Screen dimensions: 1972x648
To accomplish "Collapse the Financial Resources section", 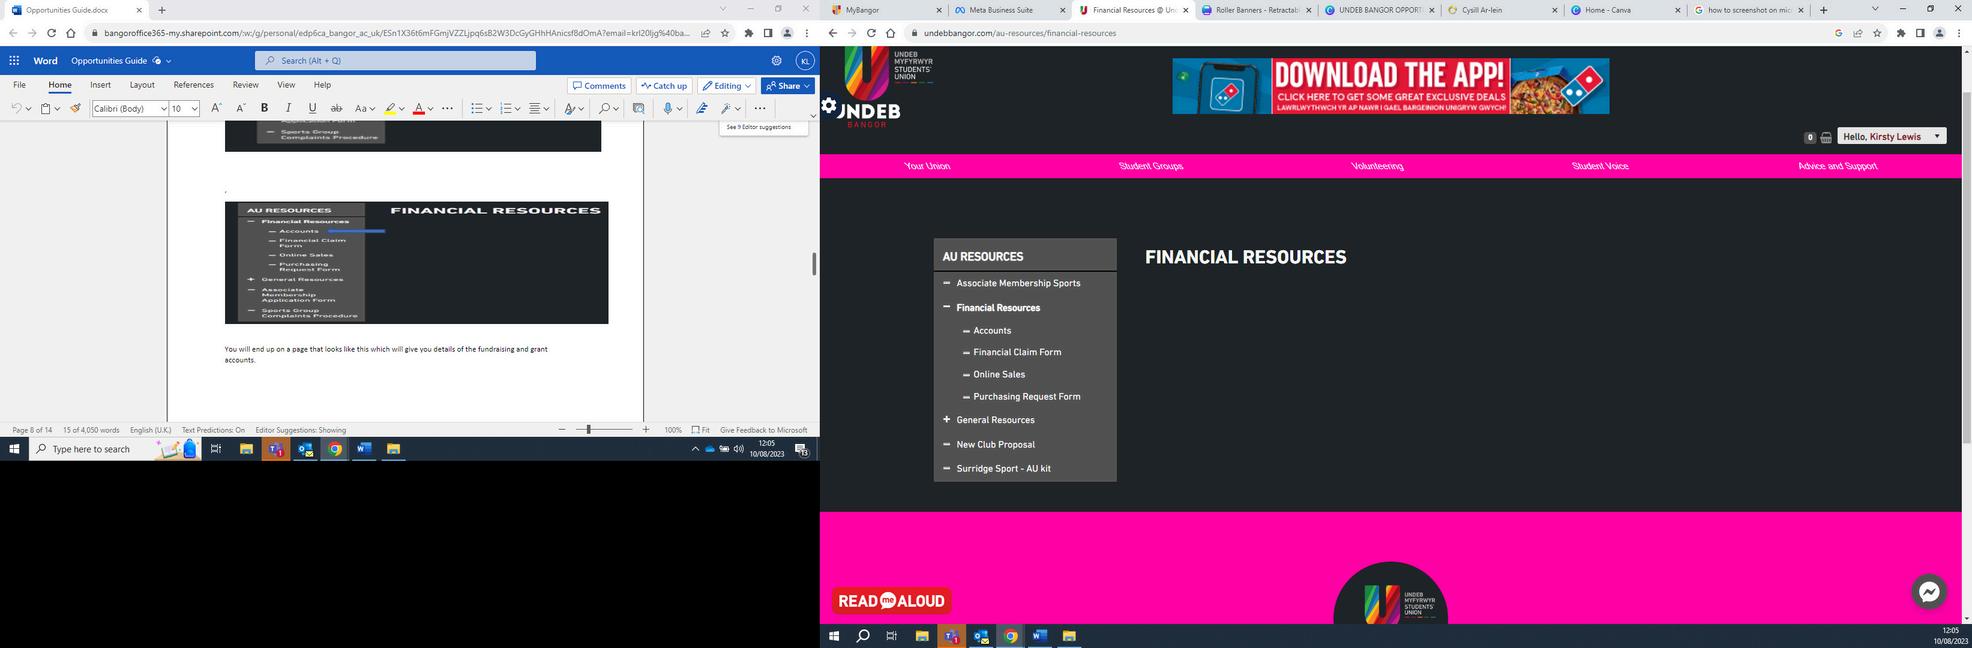I will (947, 308).
